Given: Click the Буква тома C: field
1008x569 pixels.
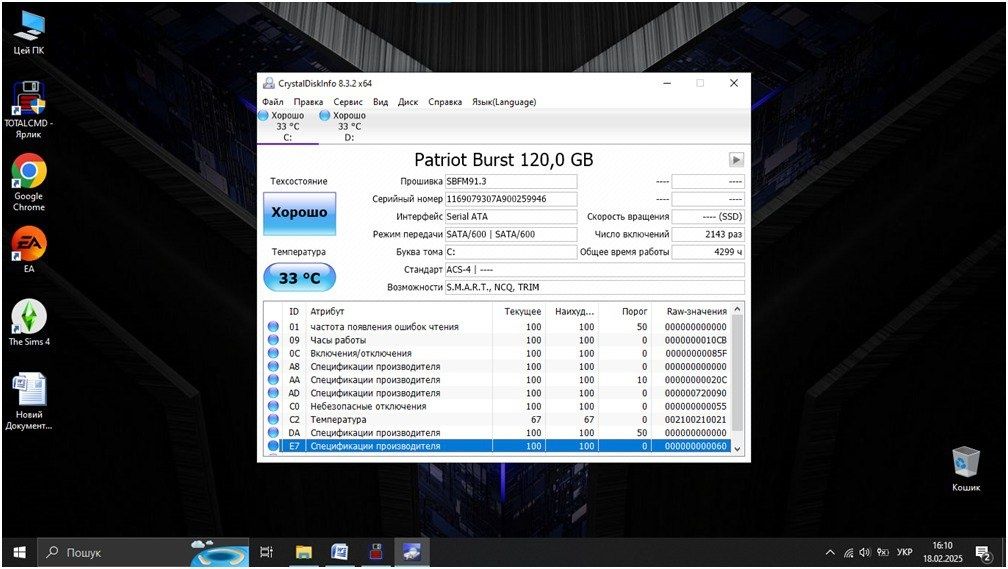Looking at the screenshot, I should click(x=510, y=252).
